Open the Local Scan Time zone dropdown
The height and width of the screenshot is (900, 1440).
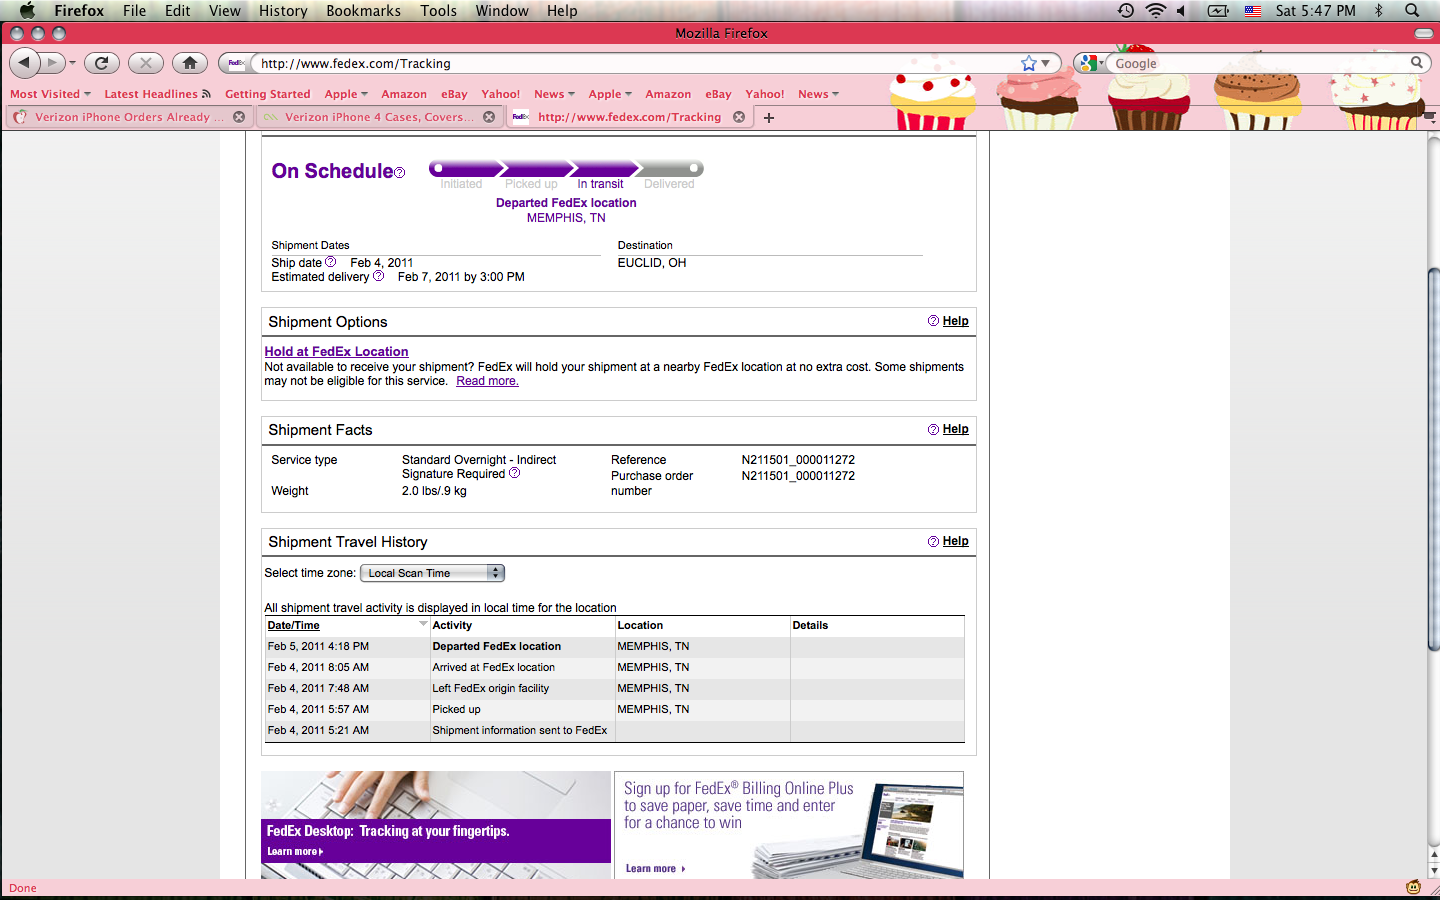tap(432, 573)
